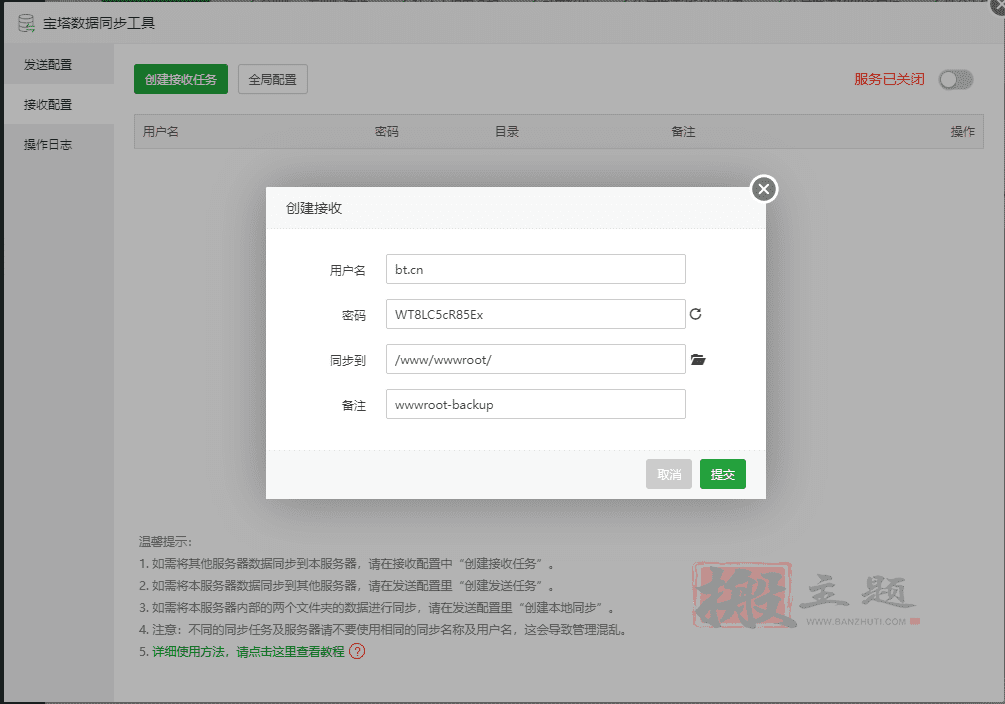Click the 备注 input with wwwroot-backup

point(535,404)
